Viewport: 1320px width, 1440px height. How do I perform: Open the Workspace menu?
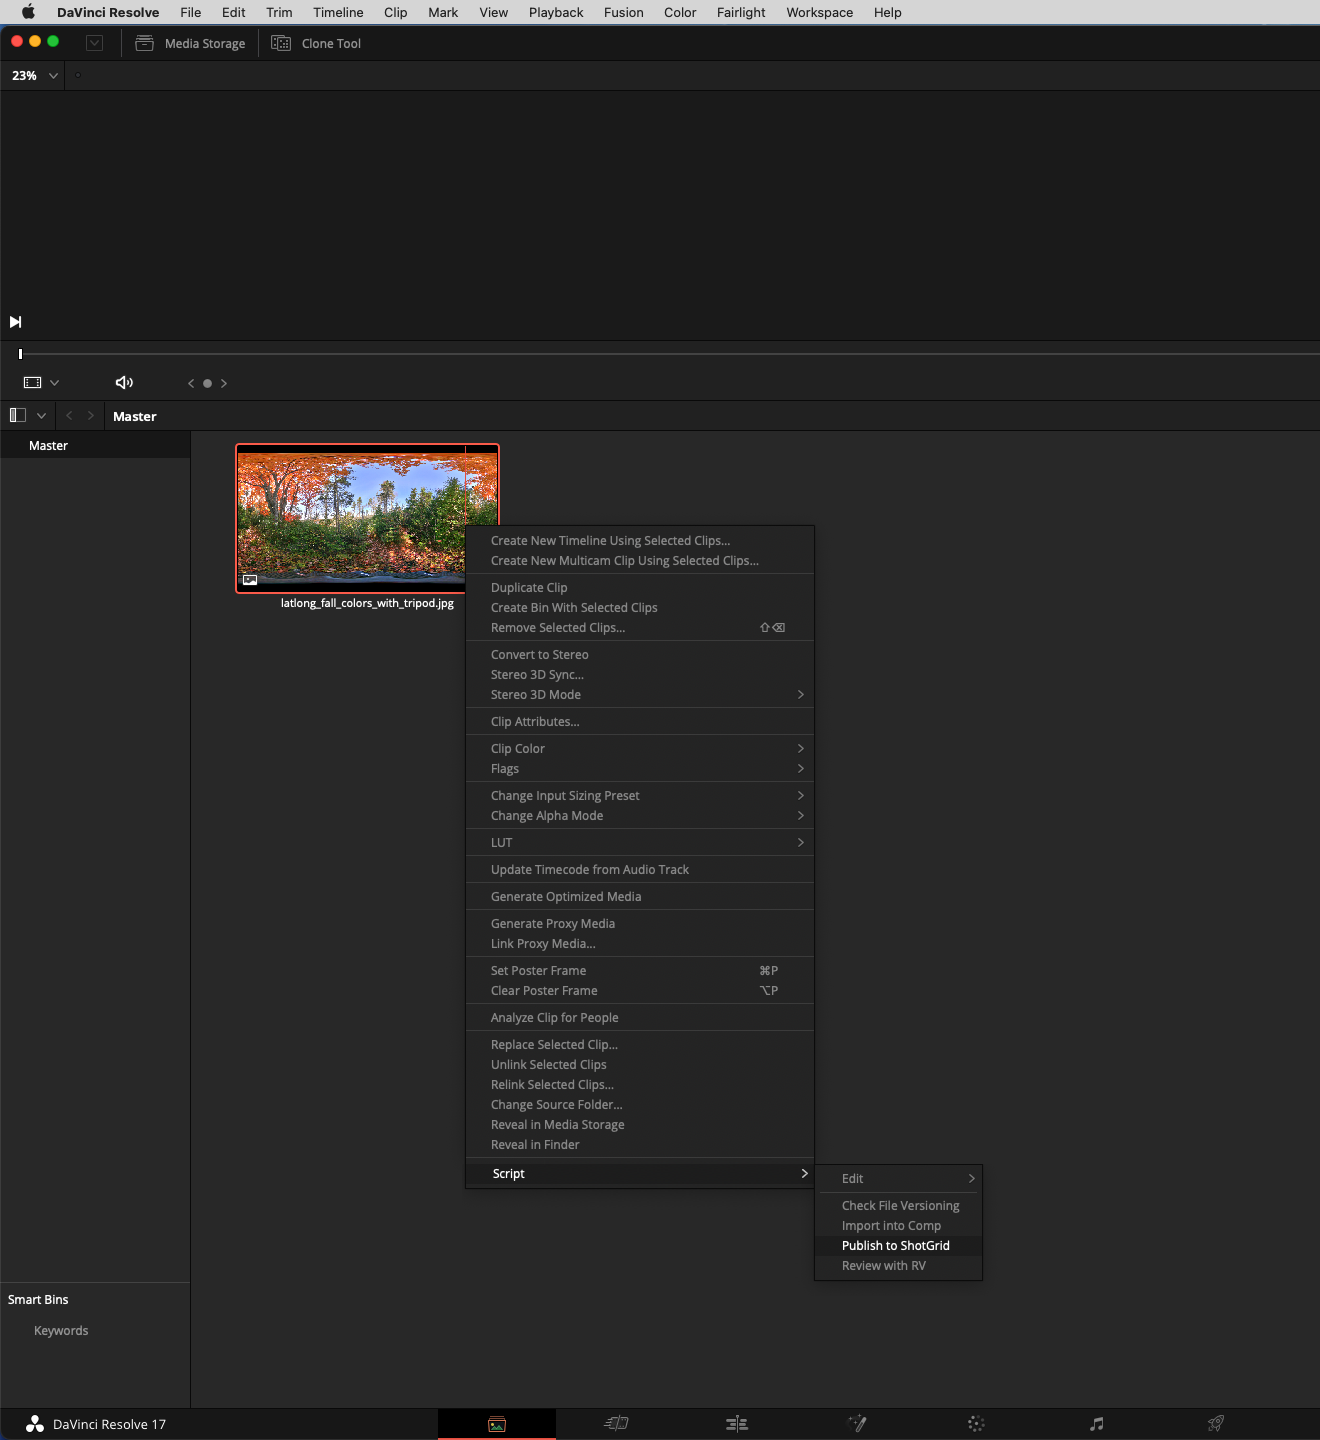point(819,12)
